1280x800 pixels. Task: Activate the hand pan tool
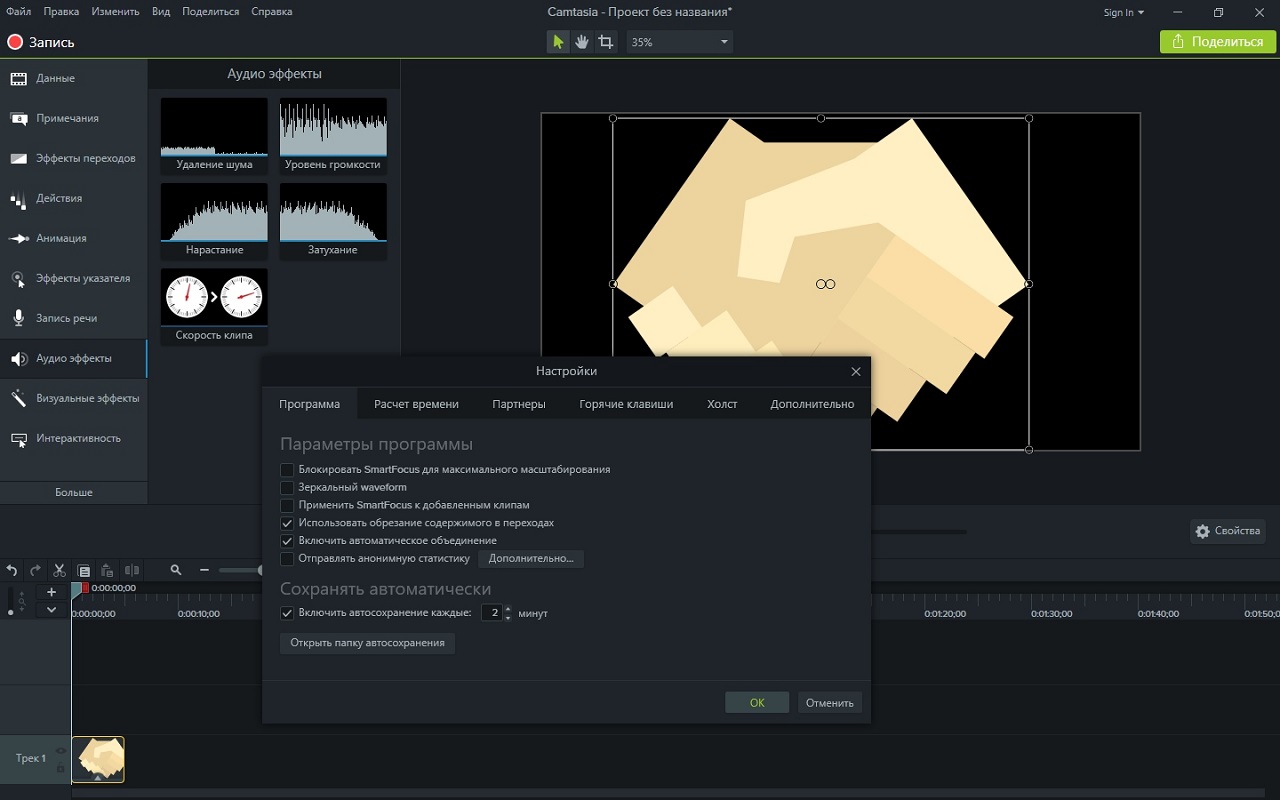[582, 42]
